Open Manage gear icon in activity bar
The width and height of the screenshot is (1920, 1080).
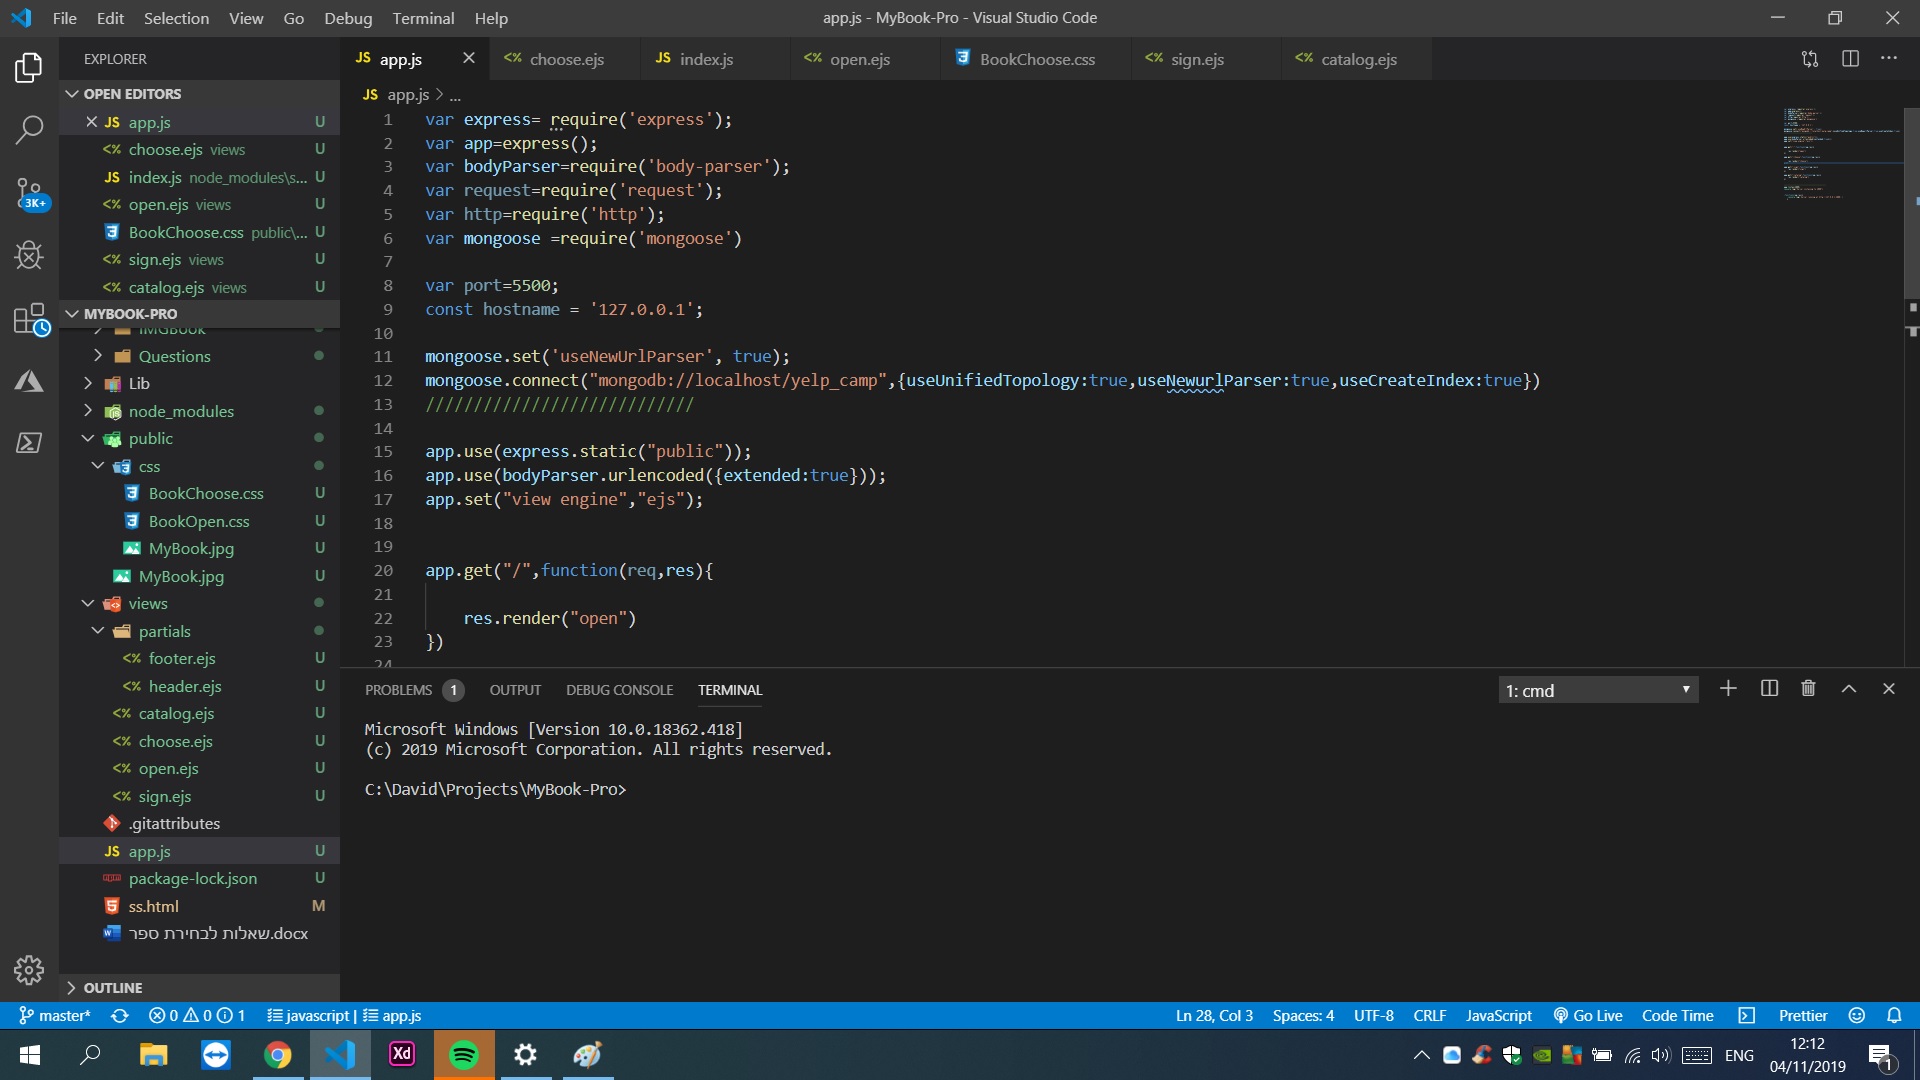tap(29, 969)
